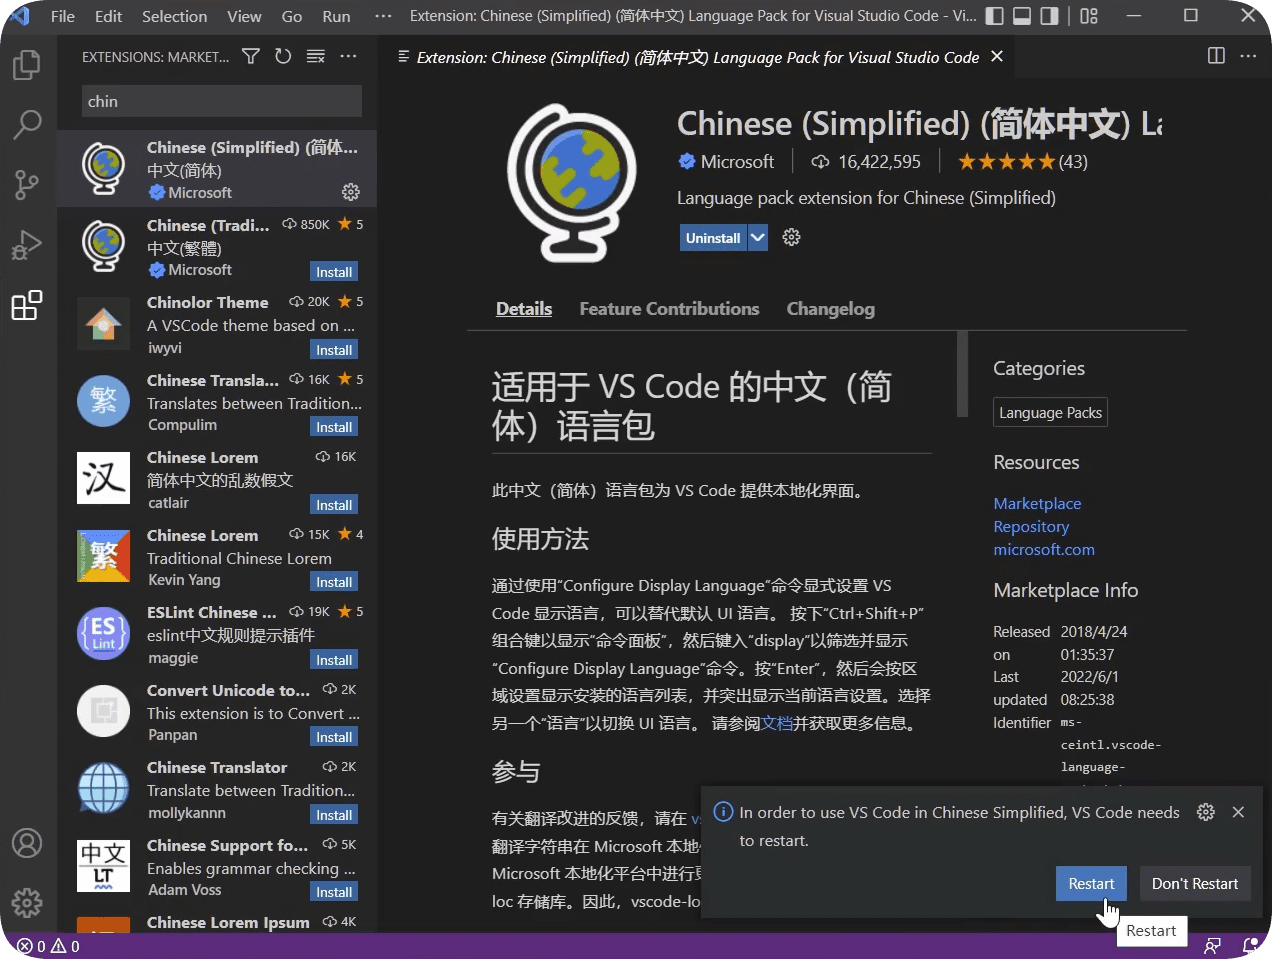
Task: Filter extensions using the funnel icon
Action: pos(251,57)
